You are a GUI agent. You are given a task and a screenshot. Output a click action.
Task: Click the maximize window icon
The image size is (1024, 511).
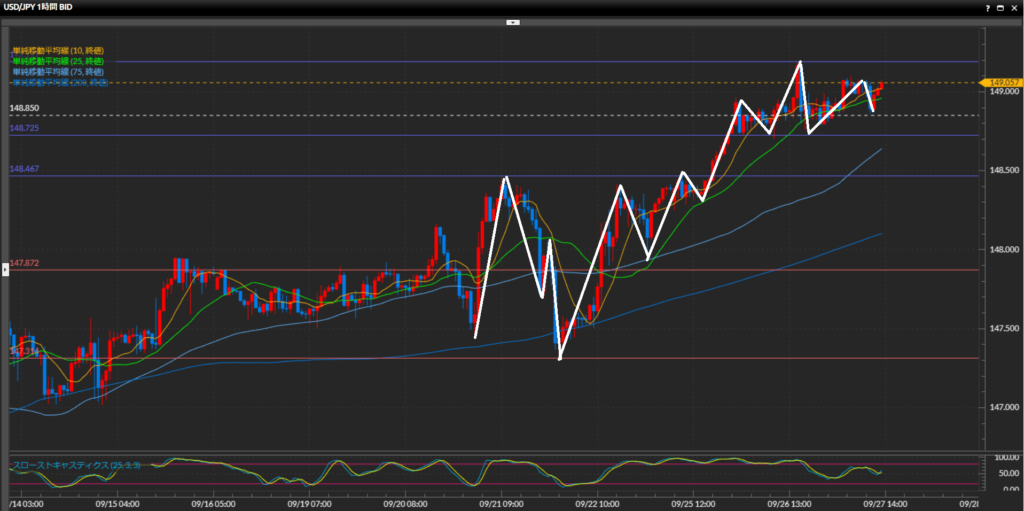coord(1000,7)
